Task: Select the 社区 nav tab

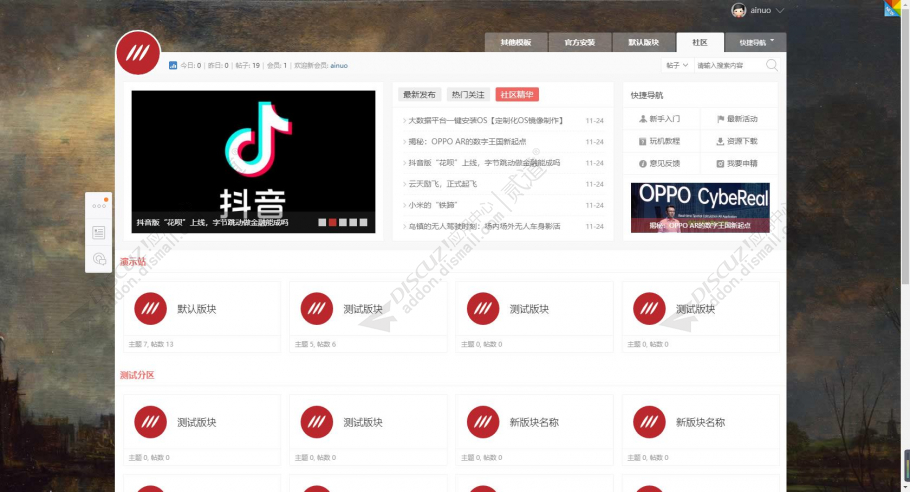Action: pos(700,42)
